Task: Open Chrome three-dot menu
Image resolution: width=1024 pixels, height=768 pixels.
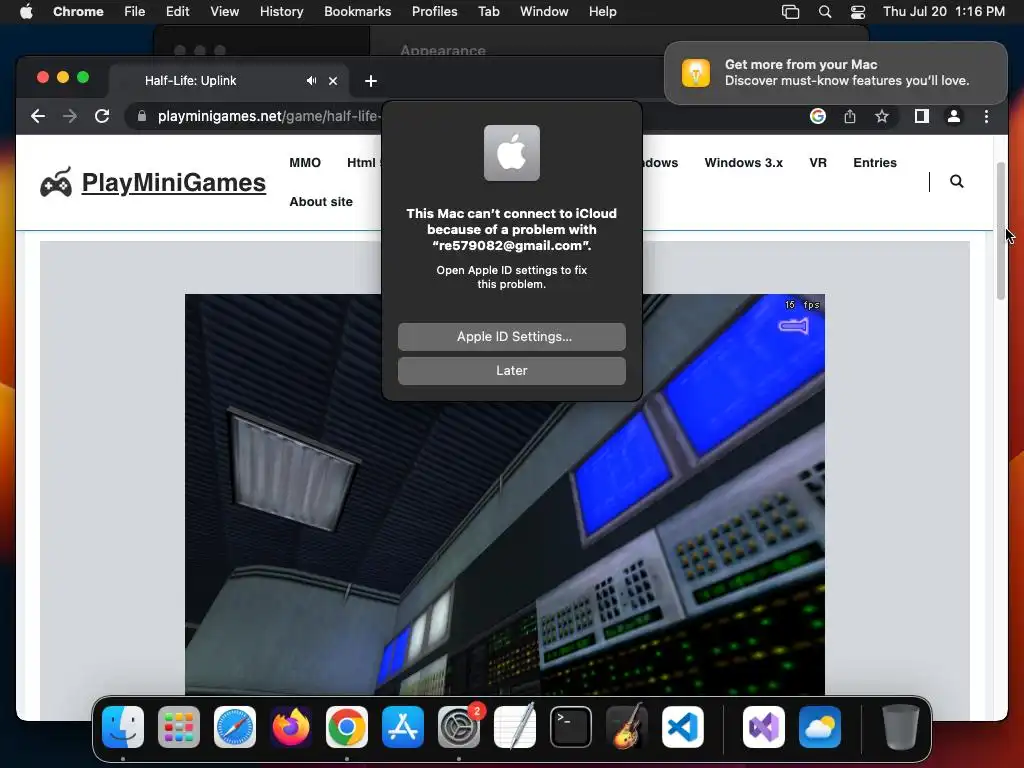Action: (x=986, y=116)
